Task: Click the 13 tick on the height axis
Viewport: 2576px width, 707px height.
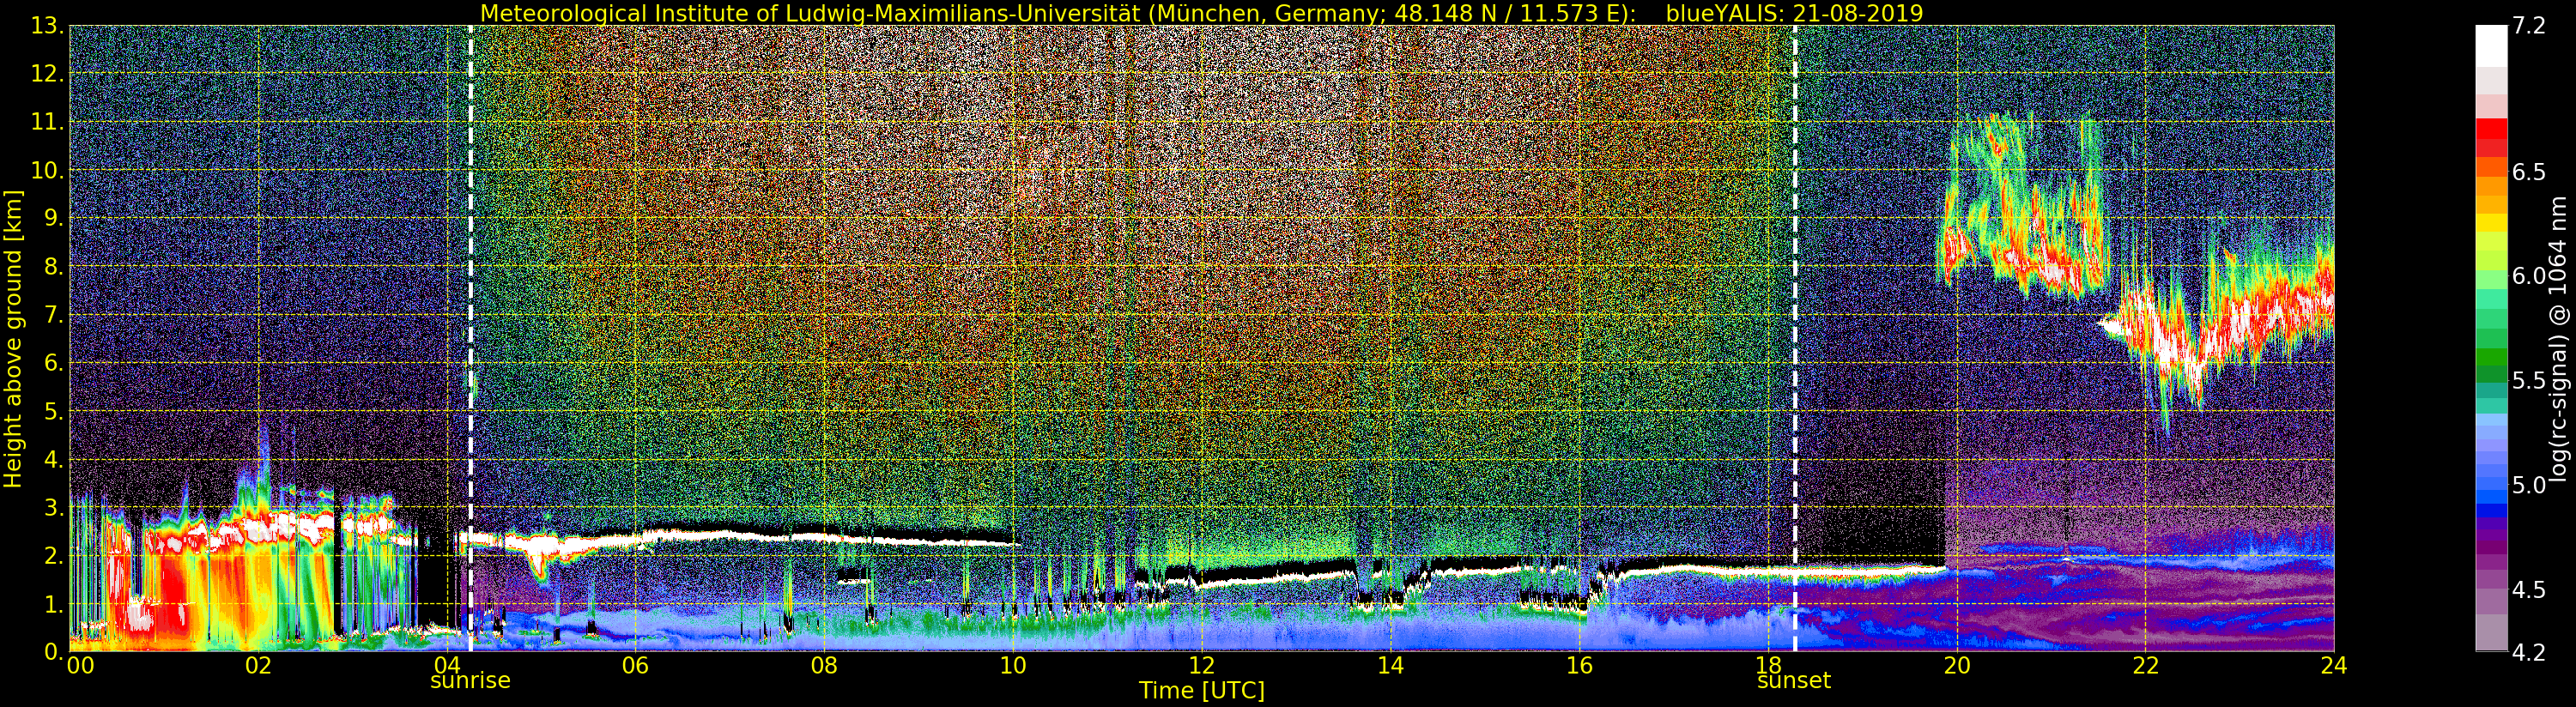Action: click(x=47, y=27)
